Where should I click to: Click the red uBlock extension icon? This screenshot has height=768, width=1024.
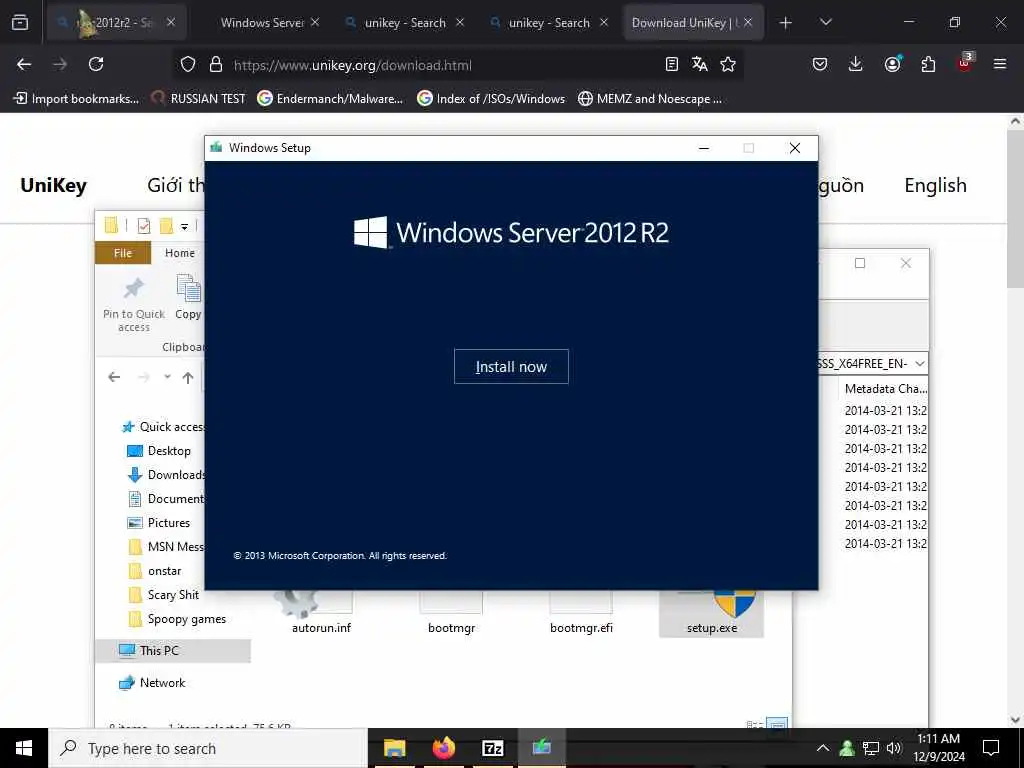pos(965,63)
